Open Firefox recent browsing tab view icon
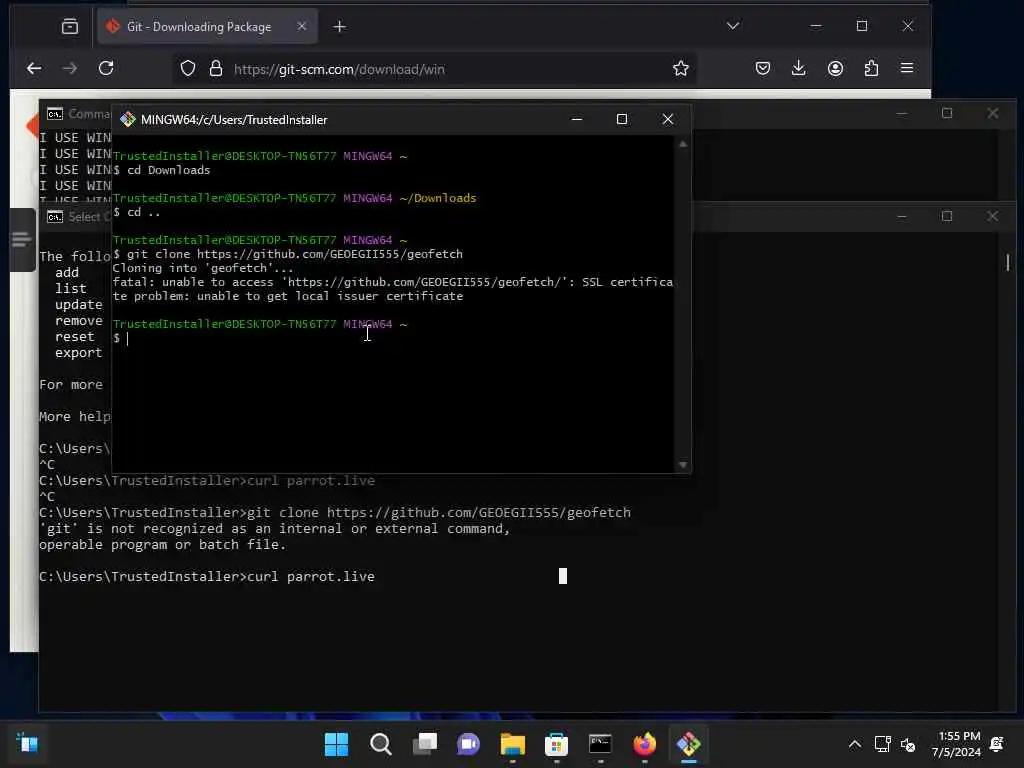1024x768 pixels. pos(70,27)
